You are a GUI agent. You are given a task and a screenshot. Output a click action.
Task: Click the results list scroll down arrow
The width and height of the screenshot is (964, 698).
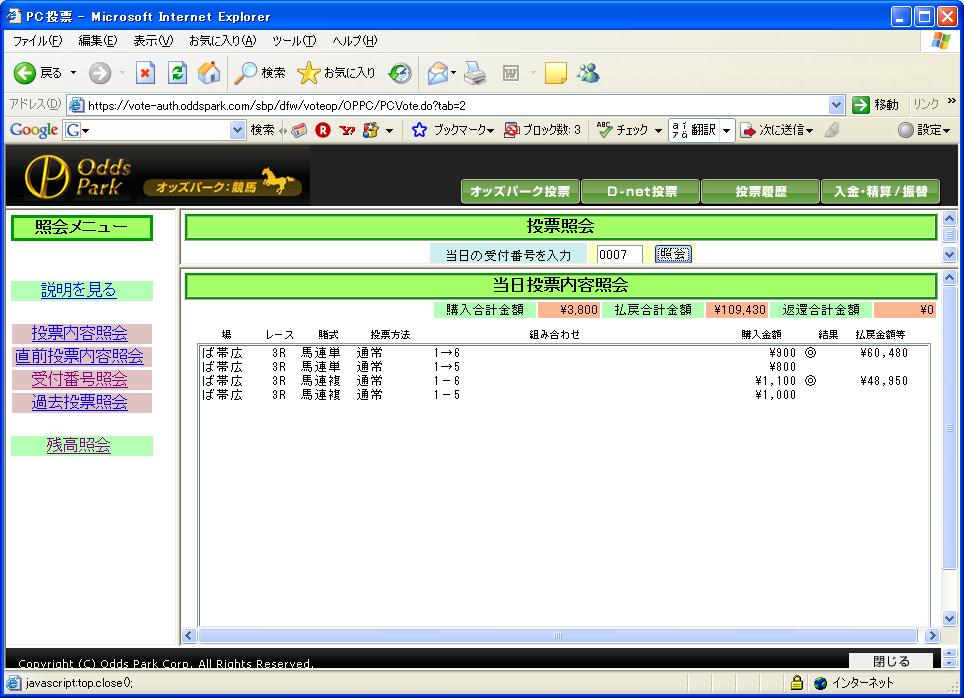click(x=949, y=619)
